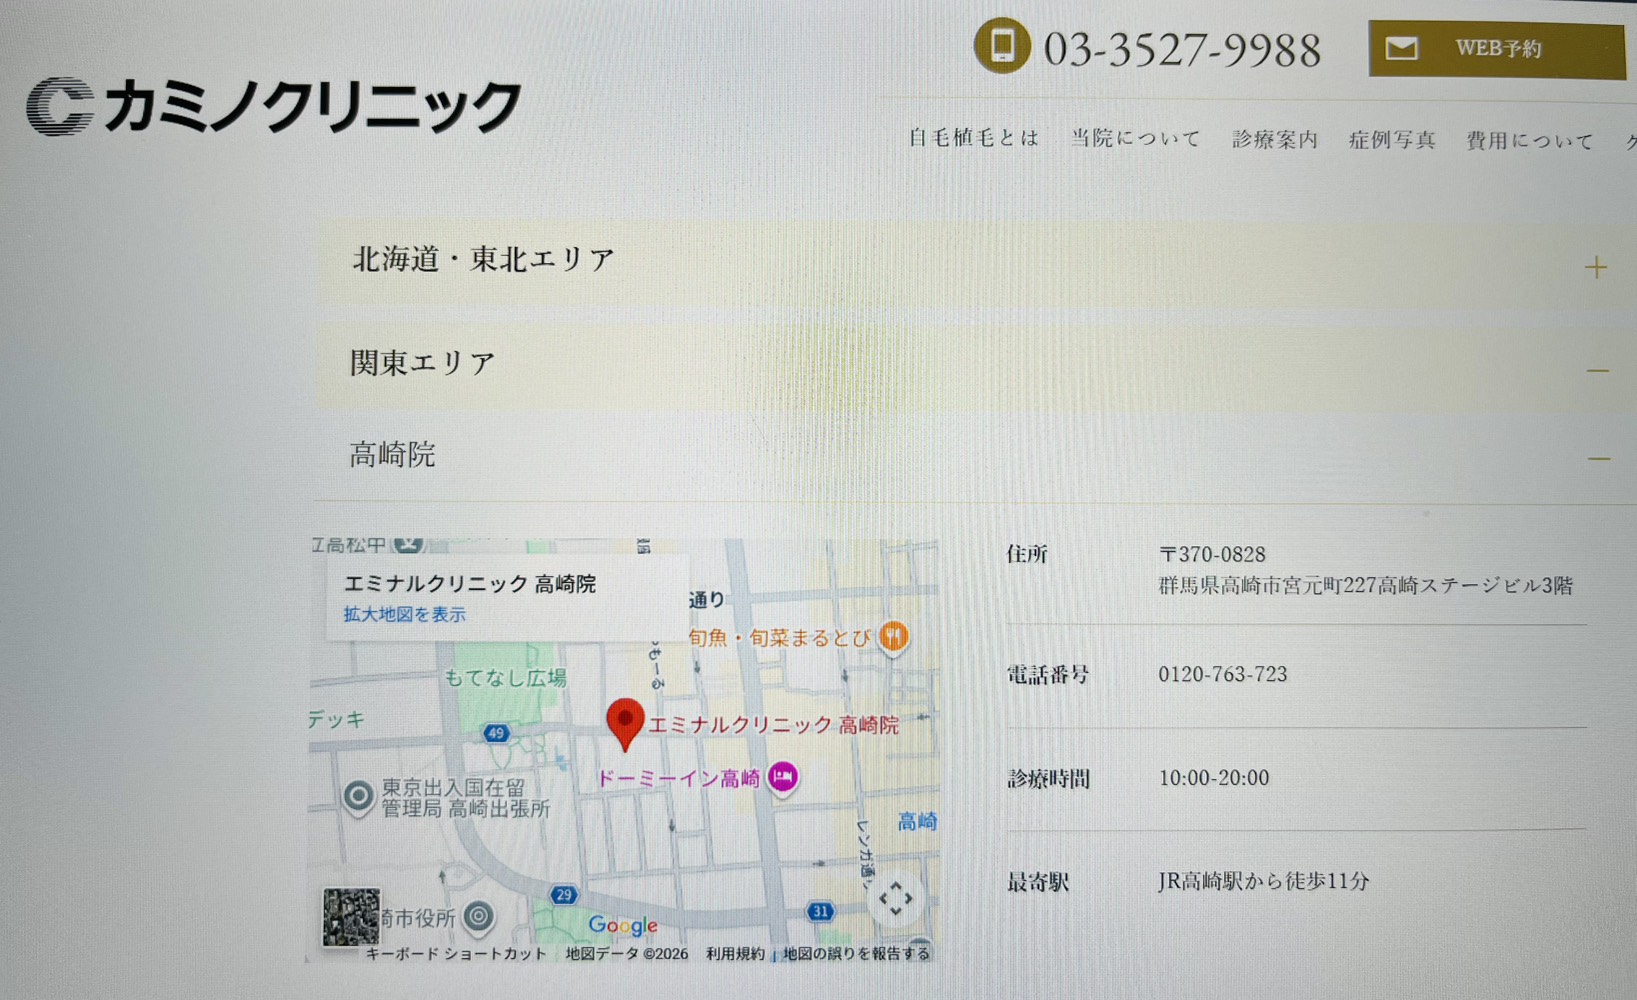
Task: Switch to satellite view thumbnail
Action: click(x=351, y=917)
